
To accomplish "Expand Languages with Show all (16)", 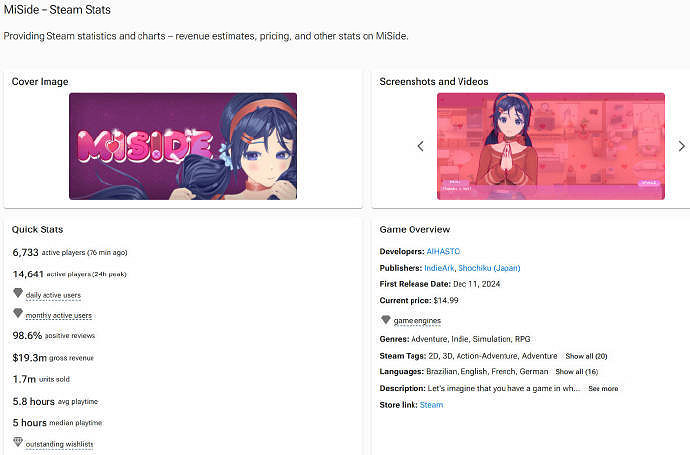I will (x=576, y=371).
